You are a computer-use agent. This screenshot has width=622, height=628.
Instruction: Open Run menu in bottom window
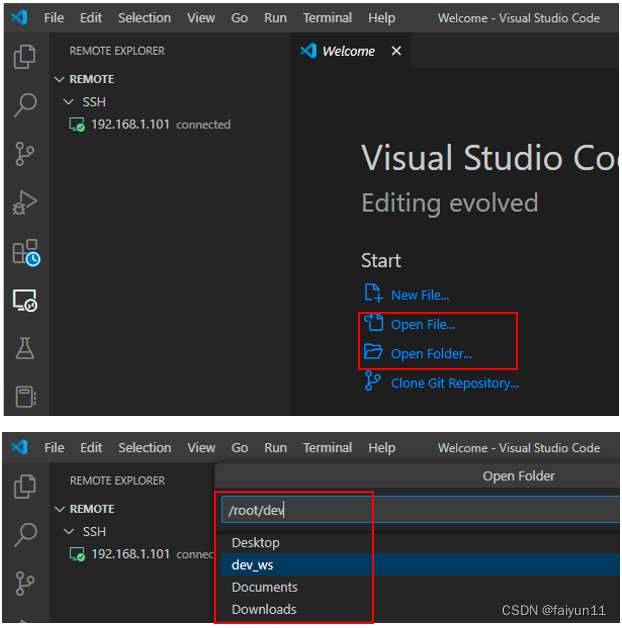(276, 447)
